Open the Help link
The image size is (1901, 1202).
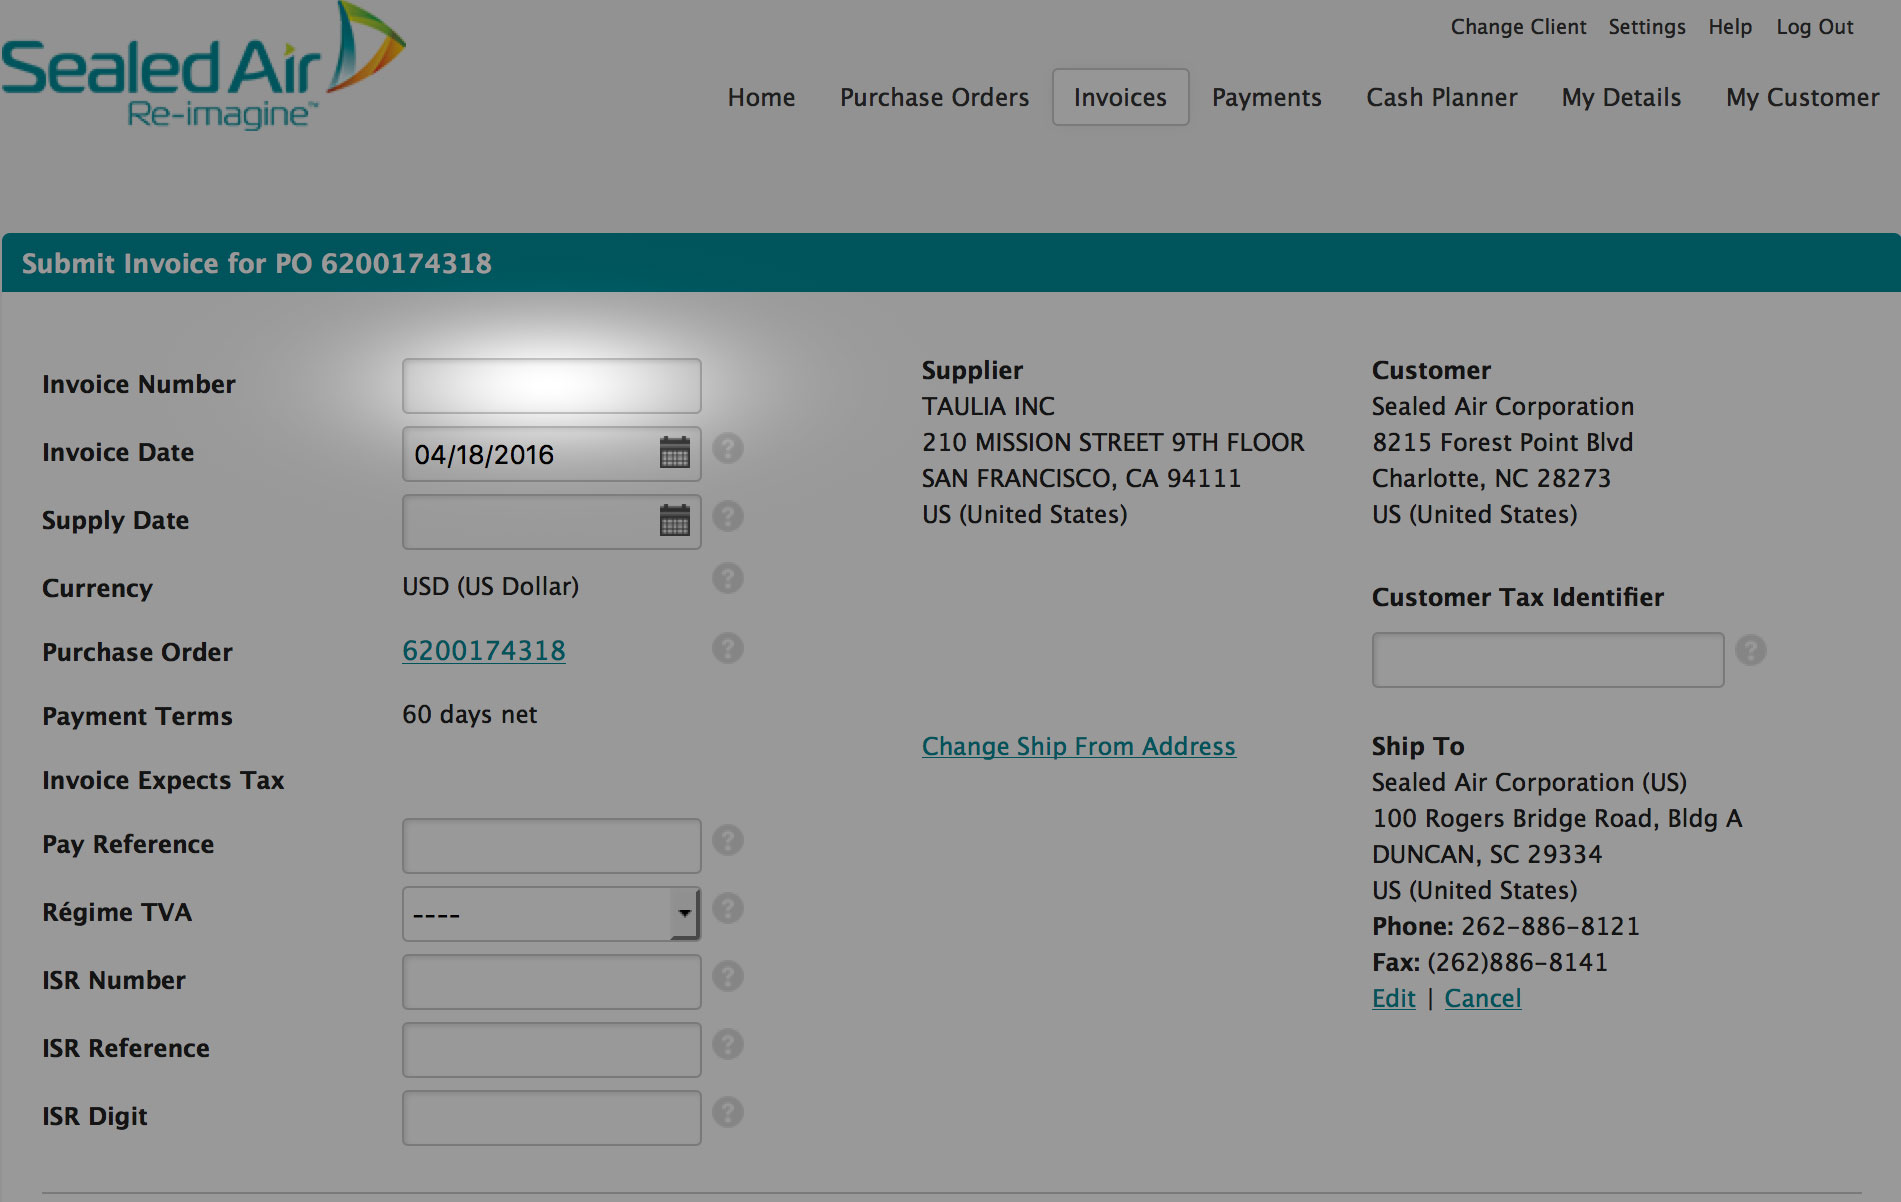[x=1730, y=27]
